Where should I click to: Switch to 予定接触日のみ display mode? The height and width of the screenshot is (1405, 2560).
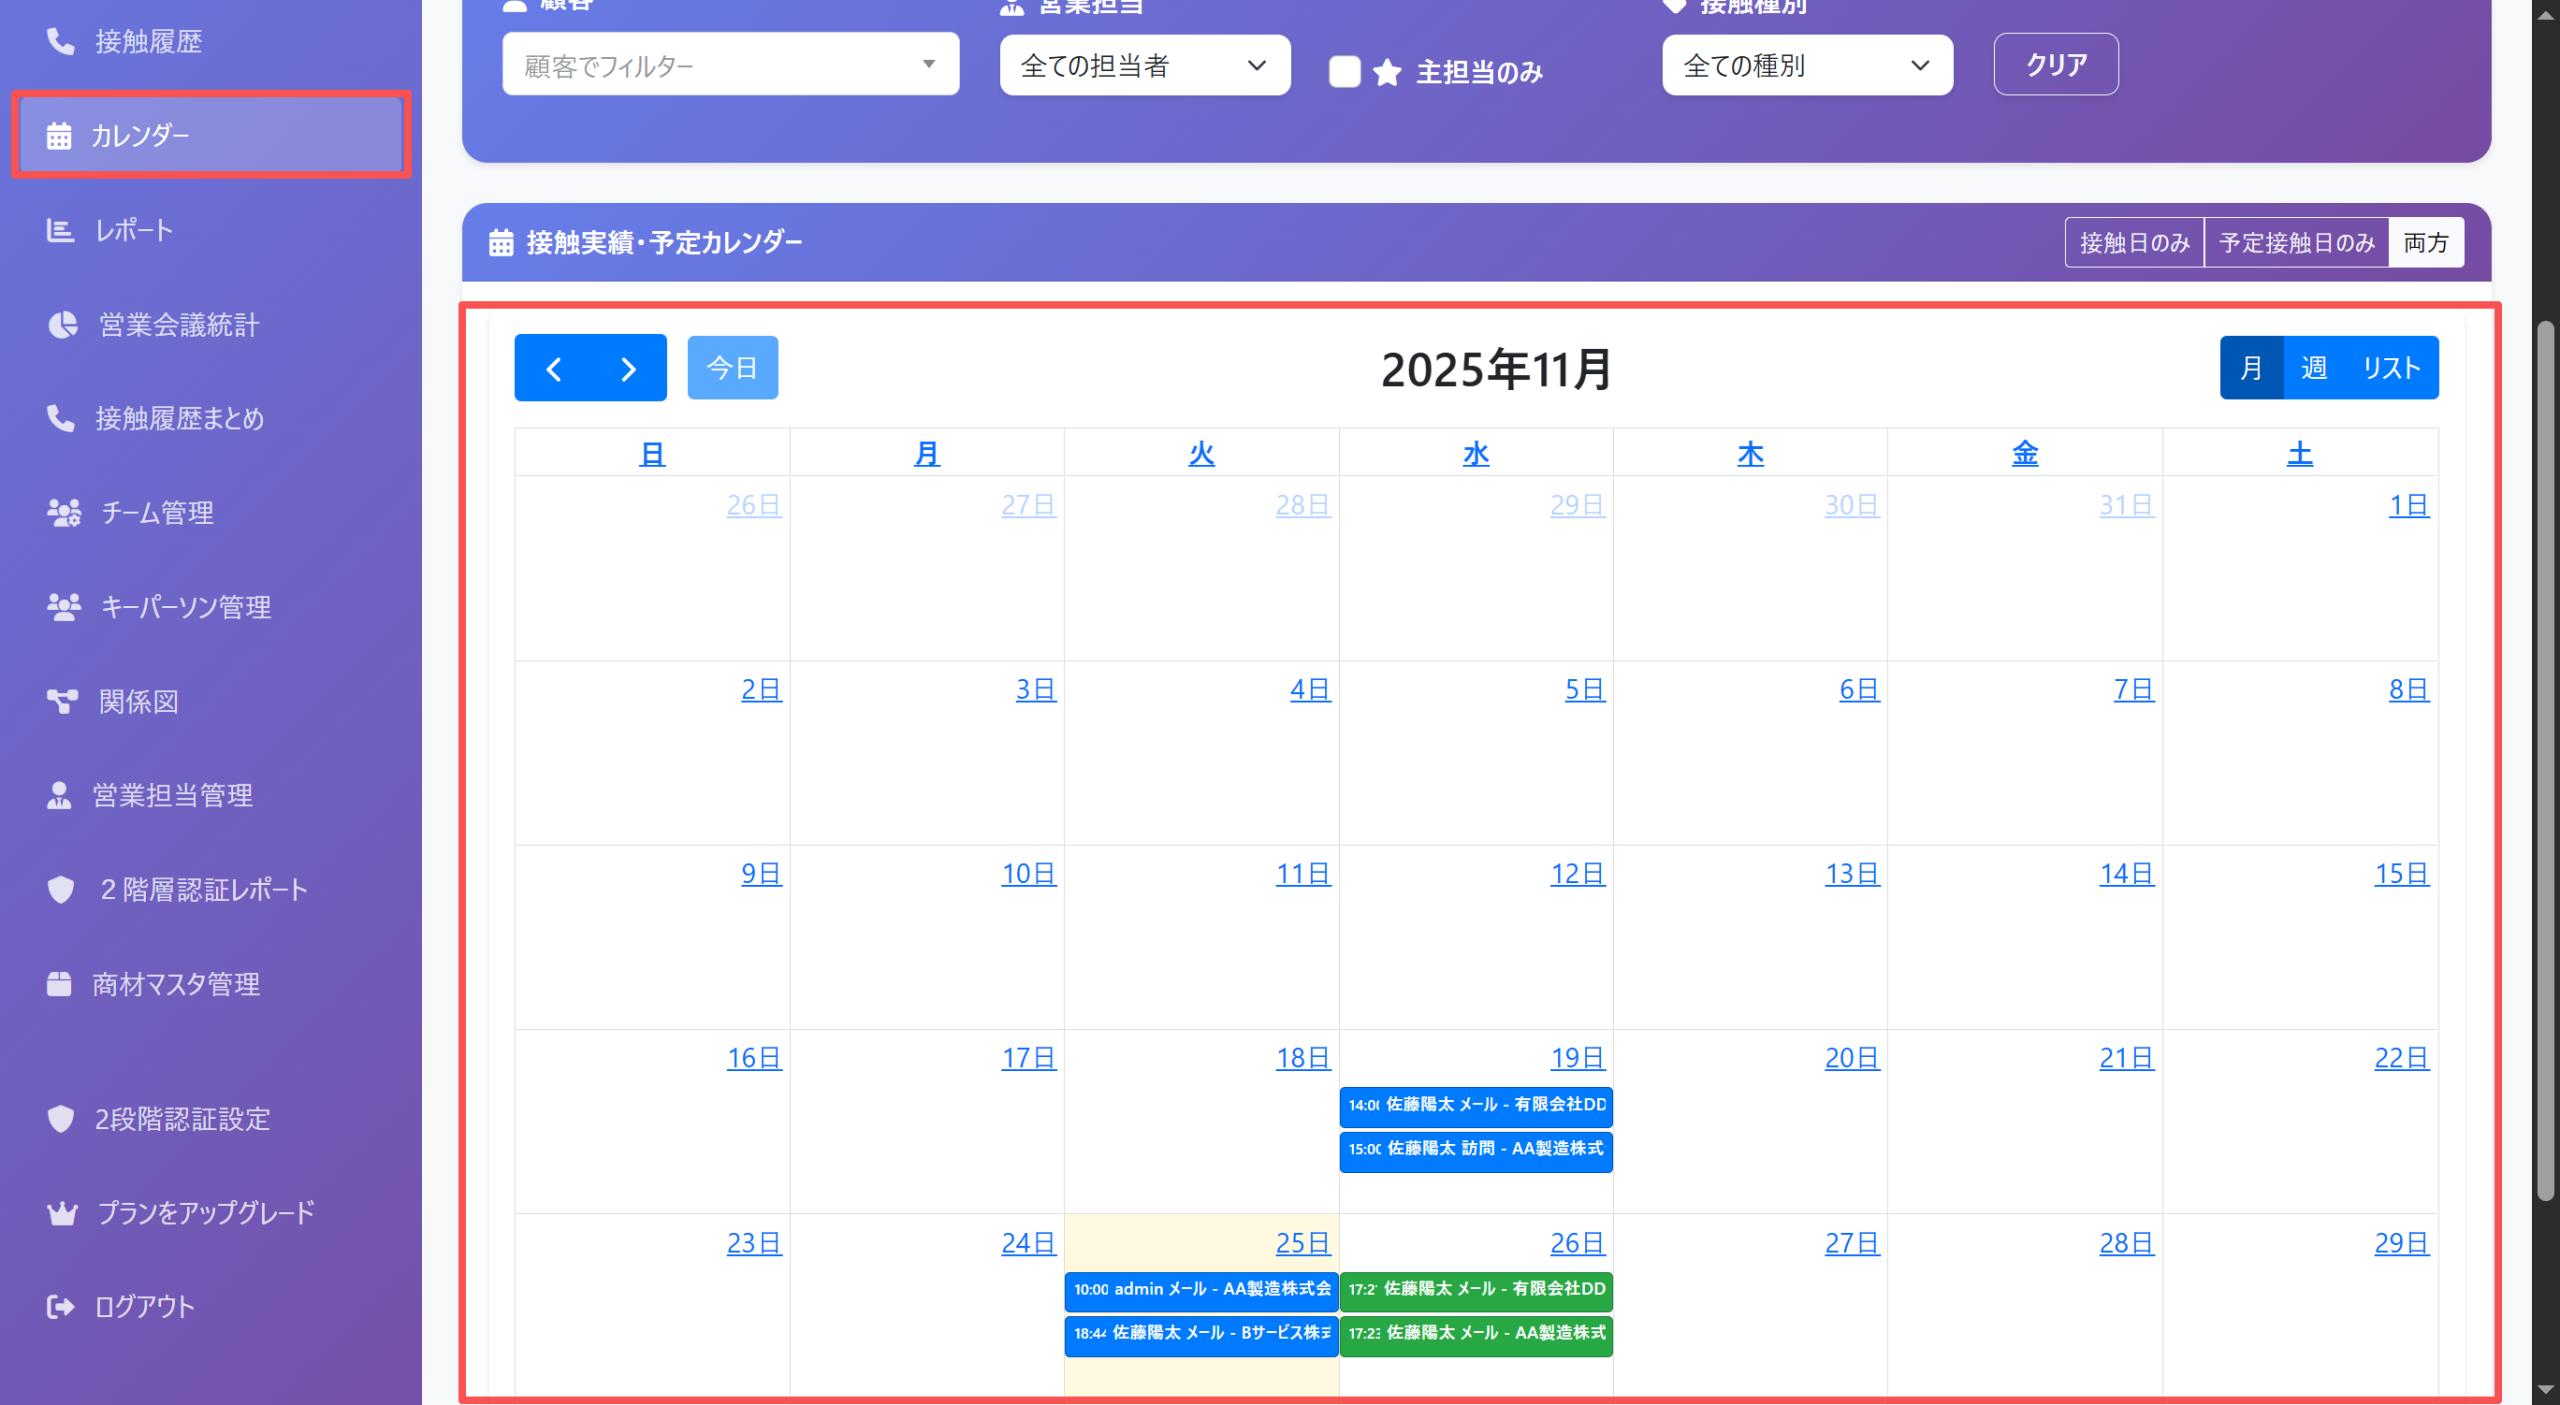2296,243
